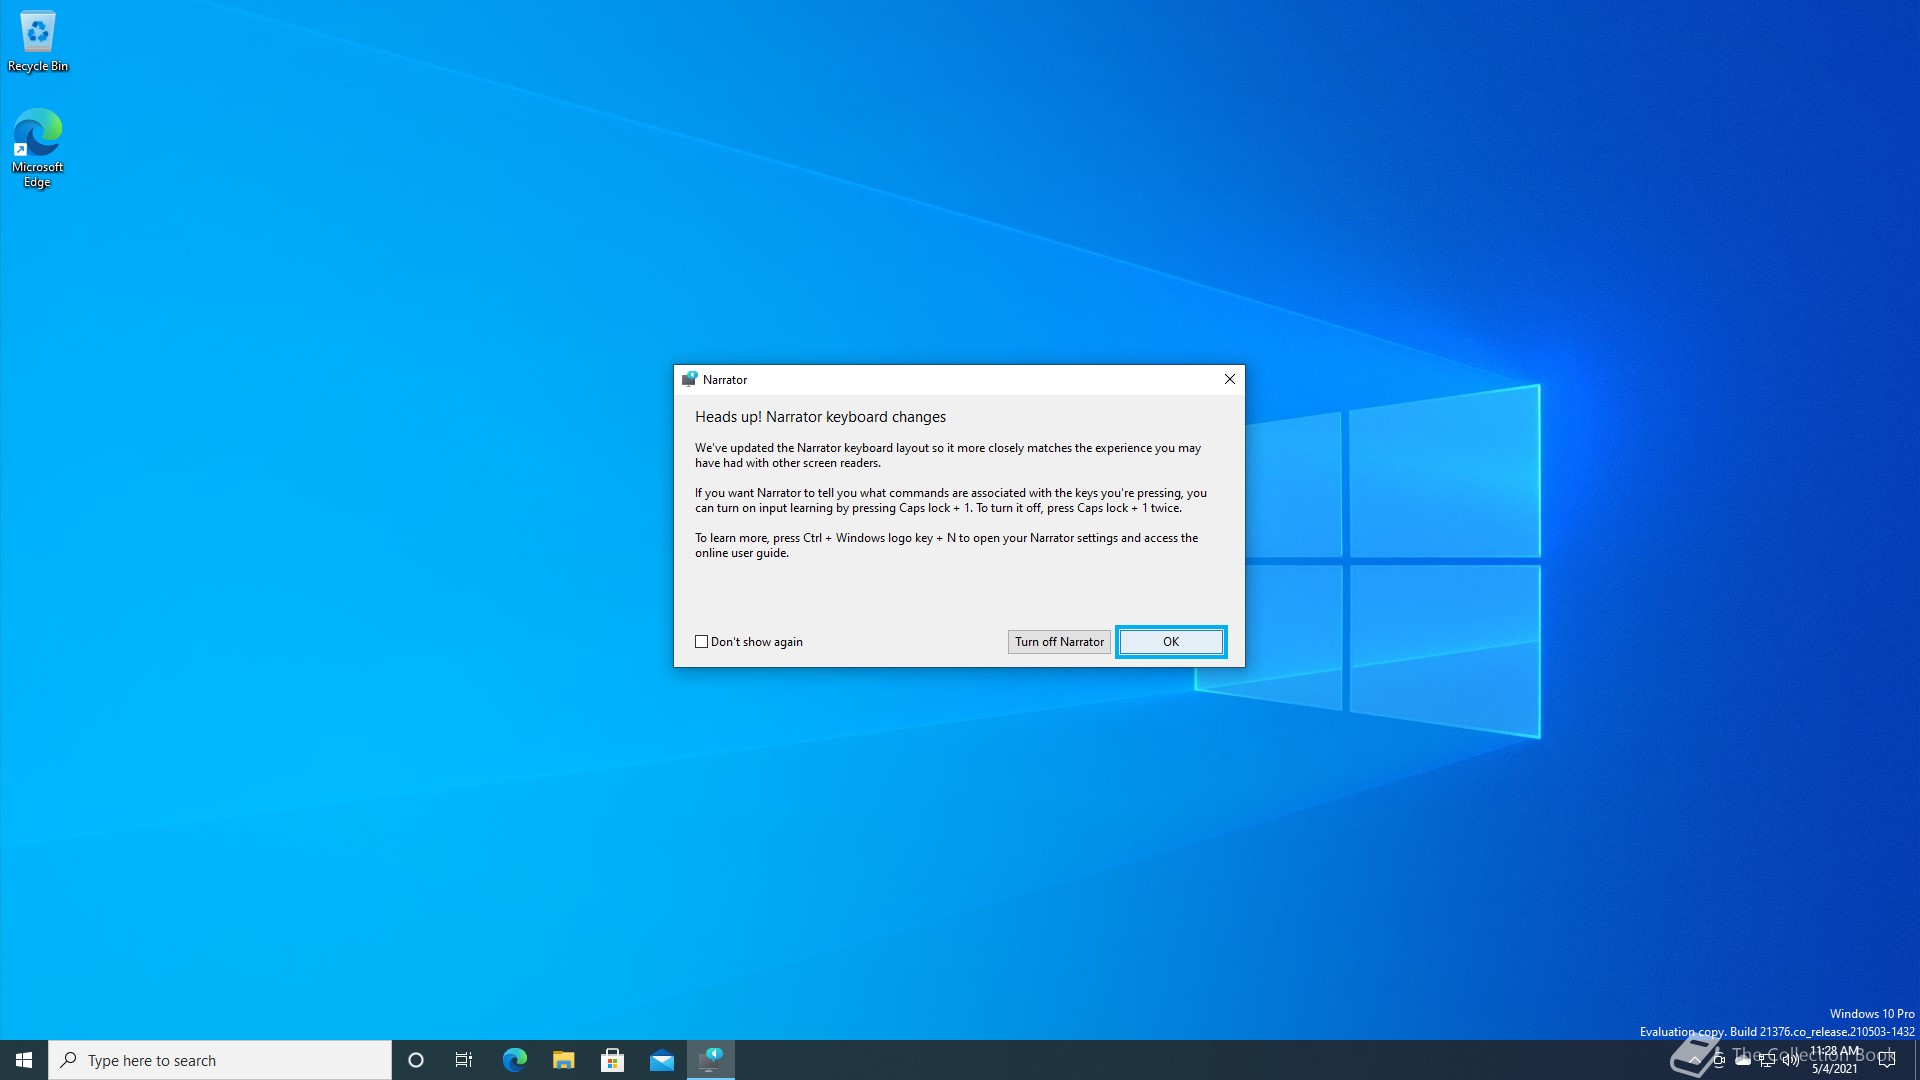Check the Don't show again checkbox
The image size is (1920, 1080).
(x=702, y=642)
